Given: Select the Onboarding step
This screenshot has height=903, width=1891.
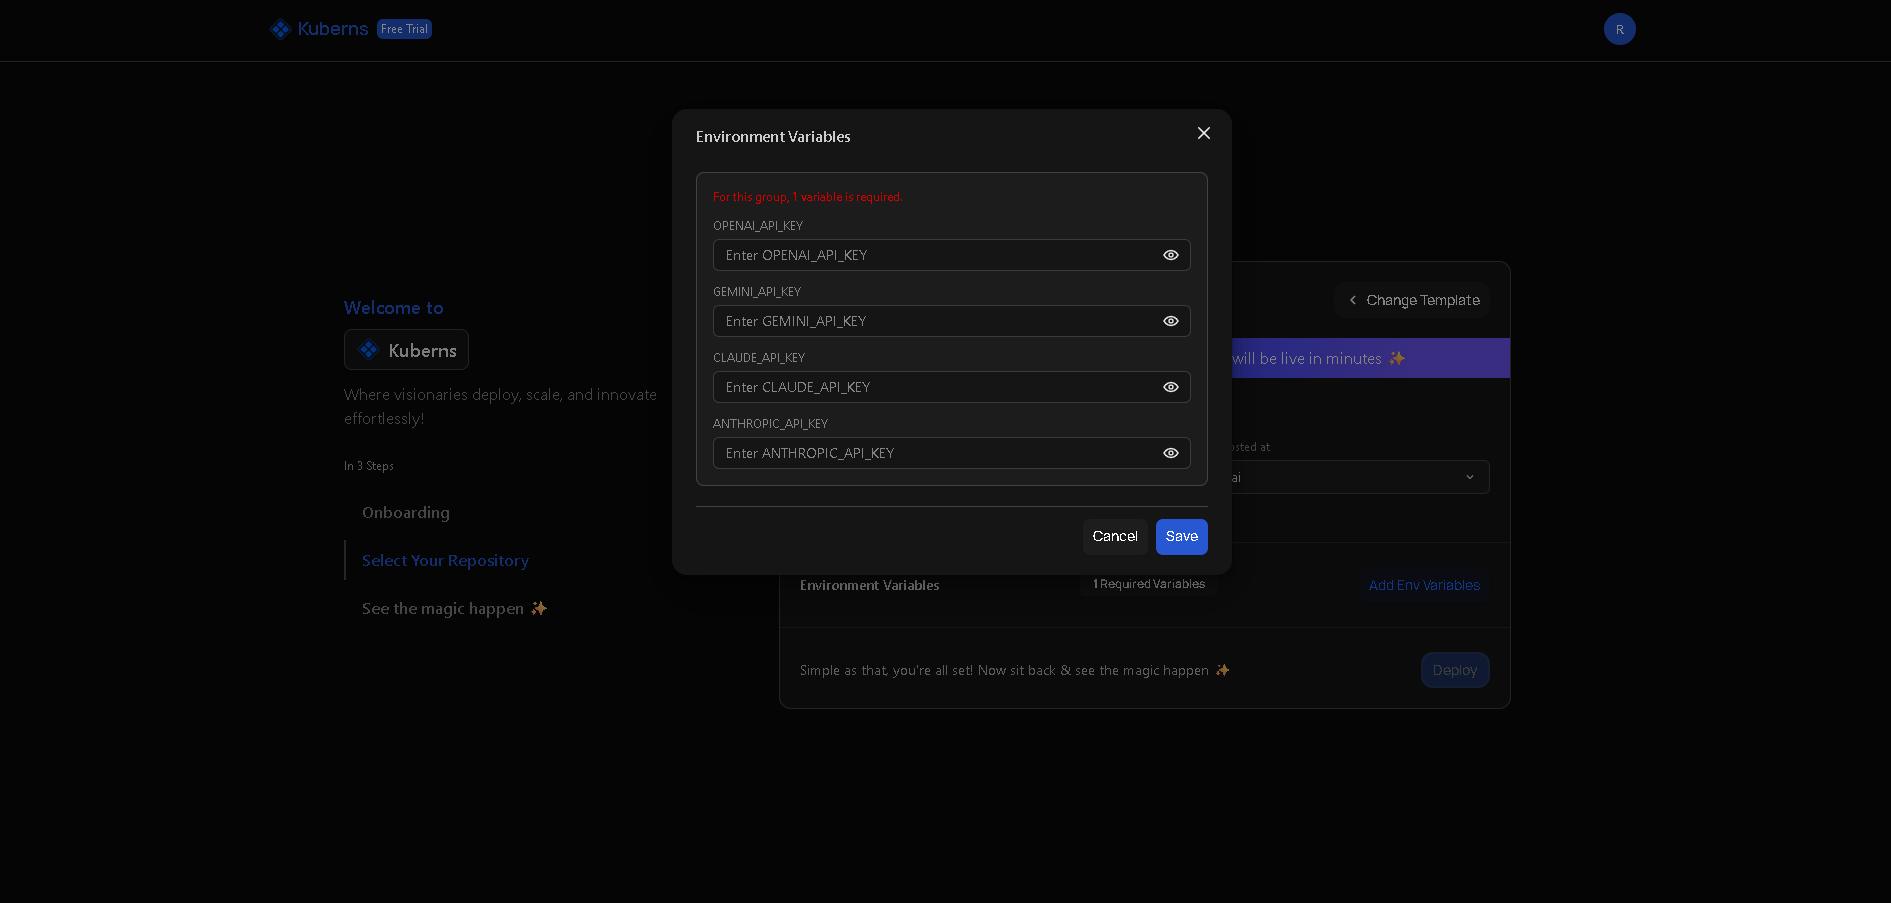Looking at the screenshot, I should [x=406, y=512].
